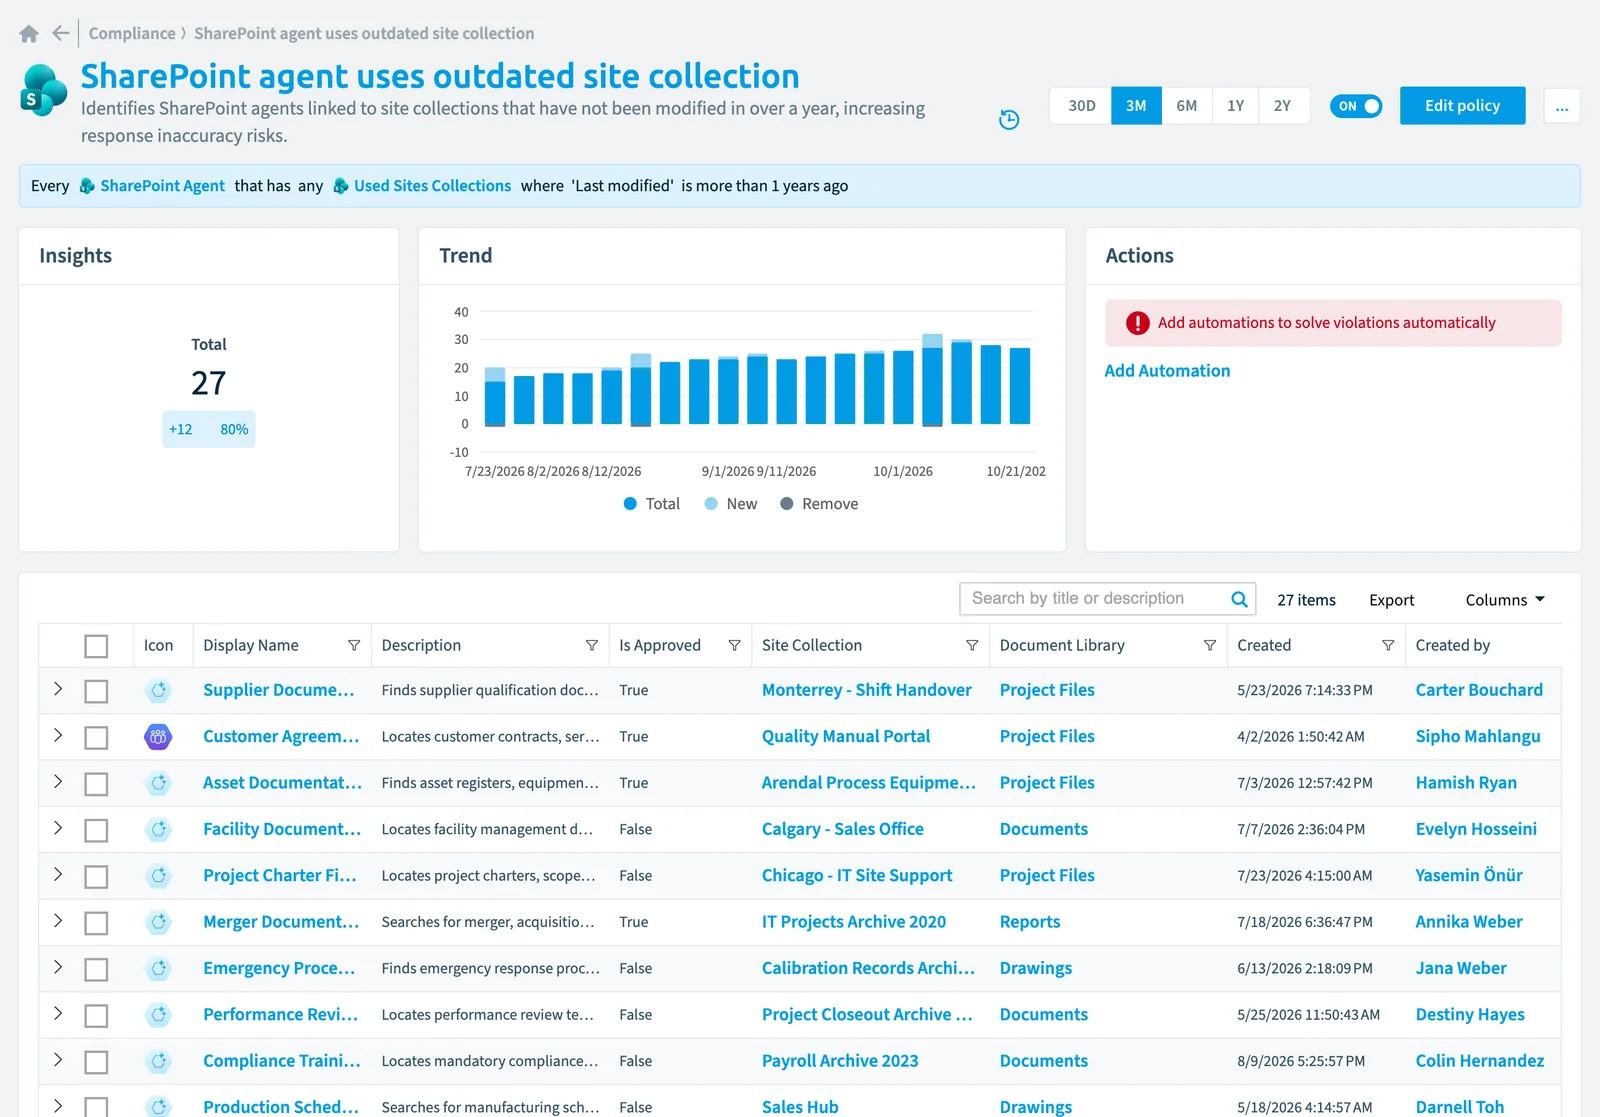The width and height of the screenshot is (1600, 1117).
Task: Click the red alert icon in Actions
Action: pyautogui.click(x=1138, y=323)
